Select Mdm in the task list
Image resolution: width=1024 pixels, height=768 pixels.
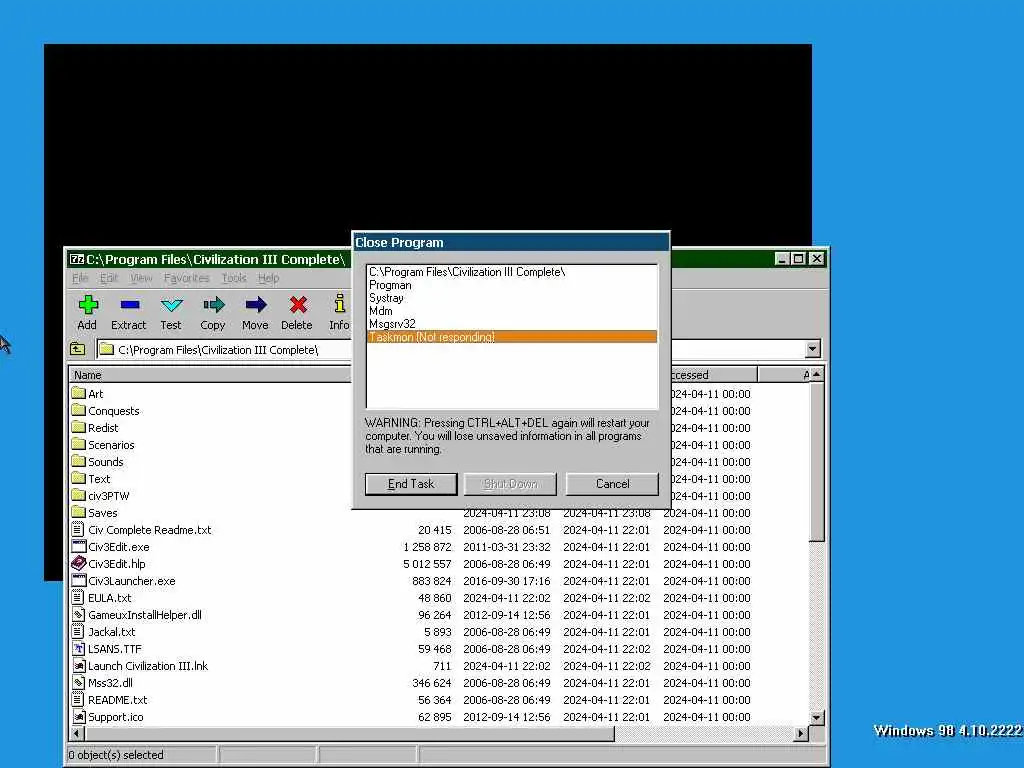(x=512, y=311)
